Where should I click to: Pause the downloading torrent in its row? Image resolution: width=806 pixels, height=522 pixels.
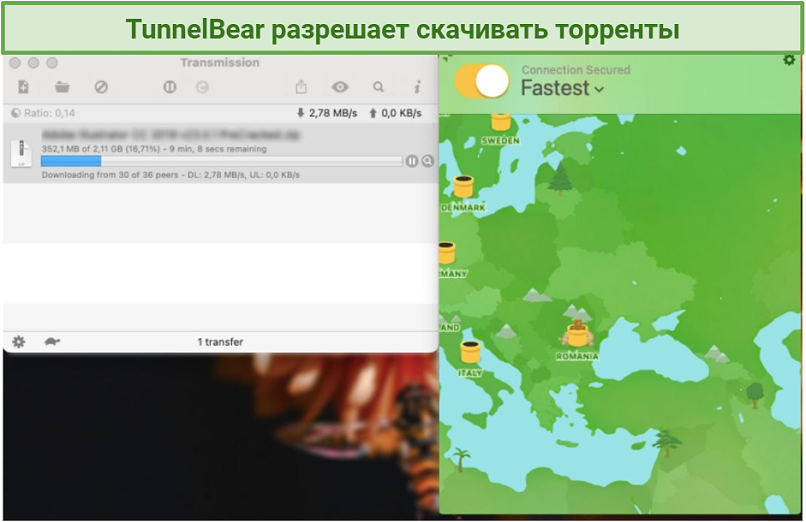pos(412,161)
